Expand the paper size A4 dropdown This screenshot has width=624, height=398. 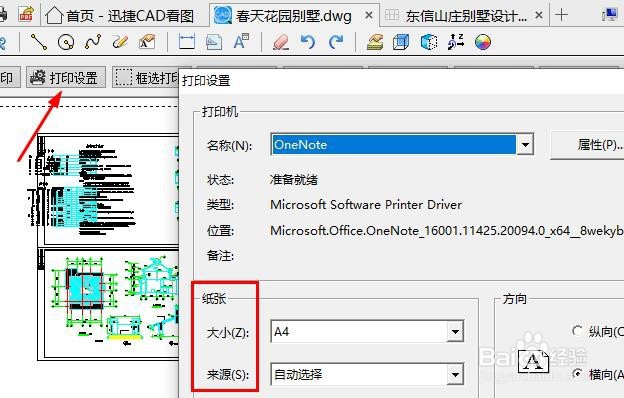point(455,331)
